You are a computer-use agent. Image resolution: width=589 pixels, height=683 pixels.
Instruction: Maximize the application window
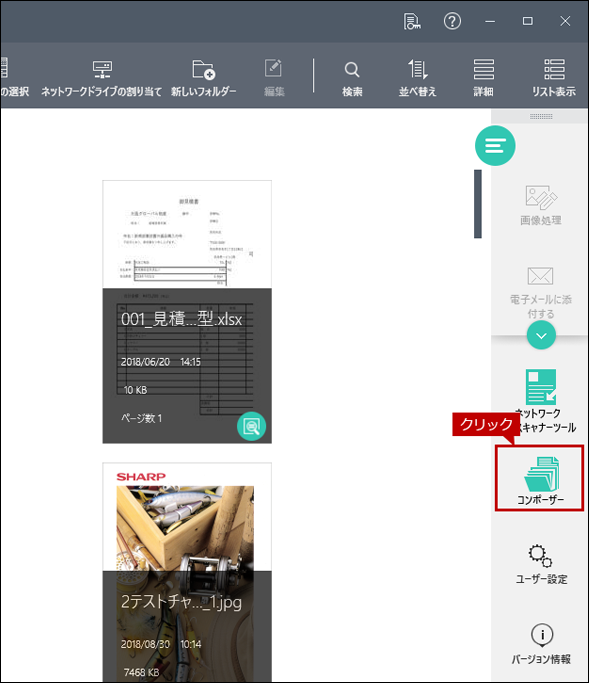(528, 21)
